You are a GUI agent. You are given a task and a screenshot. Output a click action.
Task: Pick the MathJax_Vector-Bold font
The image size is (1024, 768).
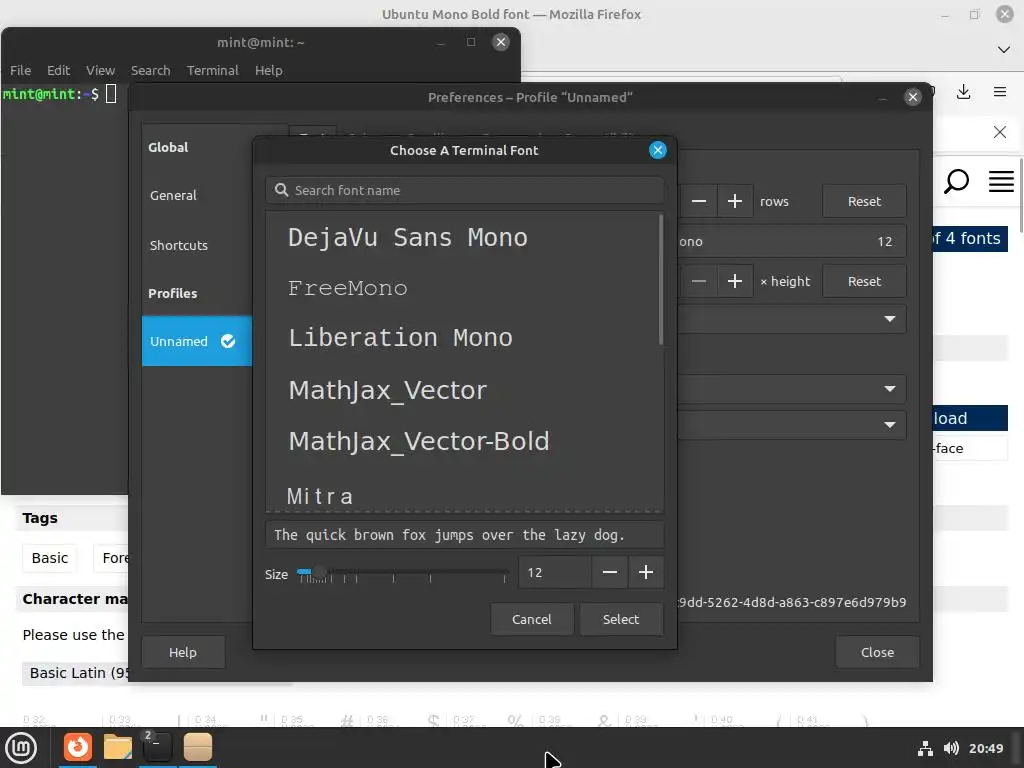tap(419, 442)
